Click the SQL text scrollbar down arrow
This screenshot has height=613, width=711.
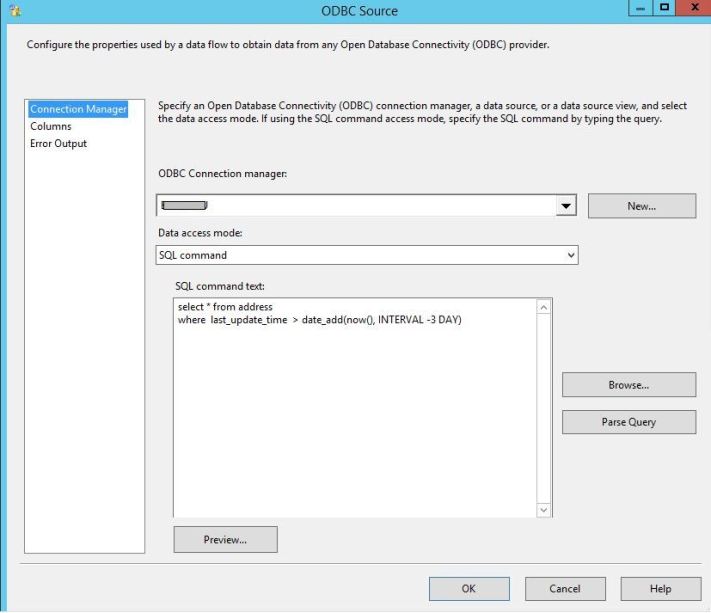[x=544, y=510]
